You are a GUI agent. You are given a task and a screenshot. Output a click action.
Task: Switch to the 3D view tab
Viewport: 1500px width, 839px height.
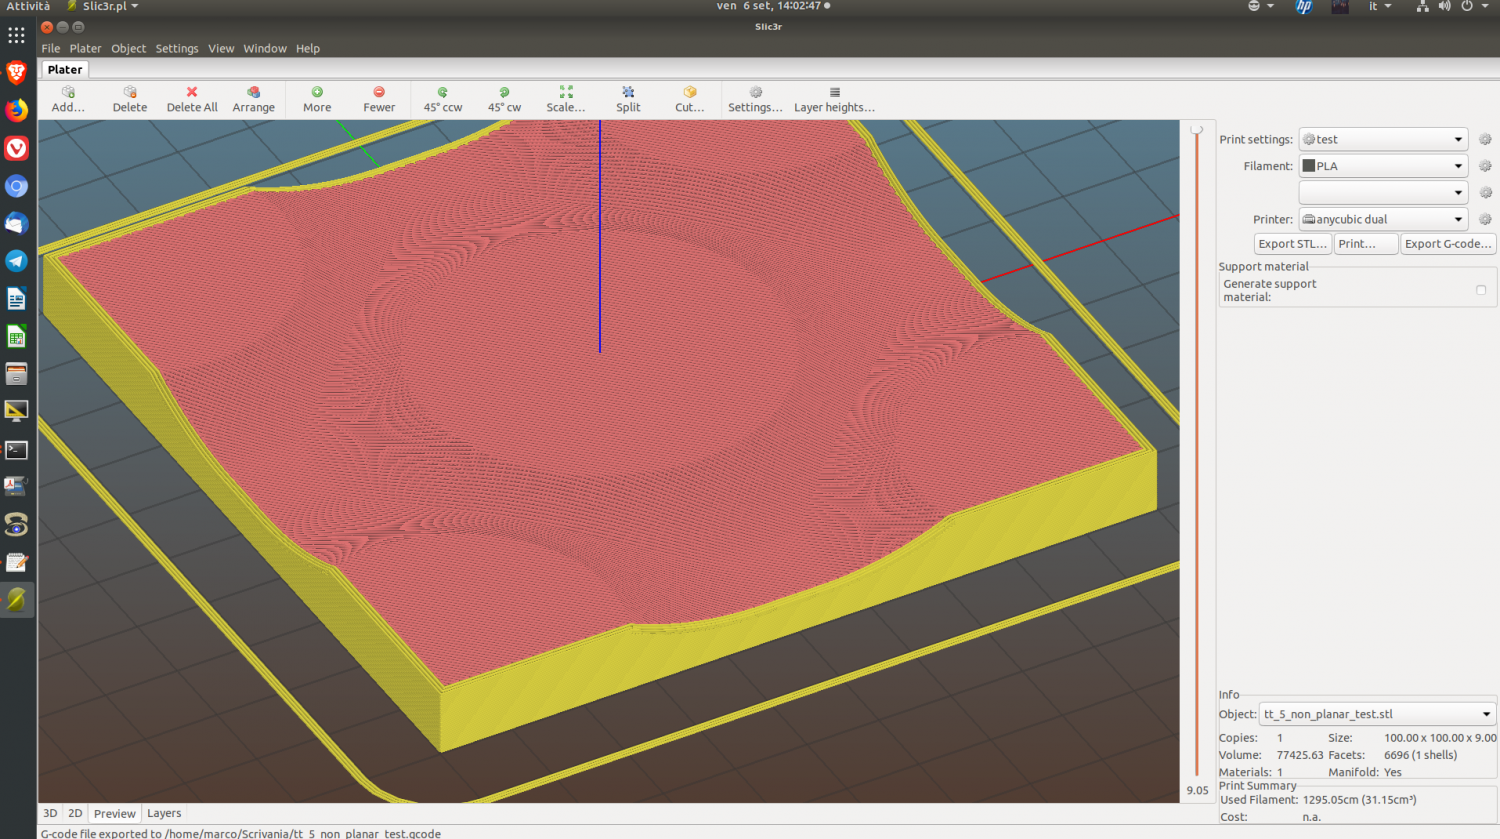pos(50,813)
